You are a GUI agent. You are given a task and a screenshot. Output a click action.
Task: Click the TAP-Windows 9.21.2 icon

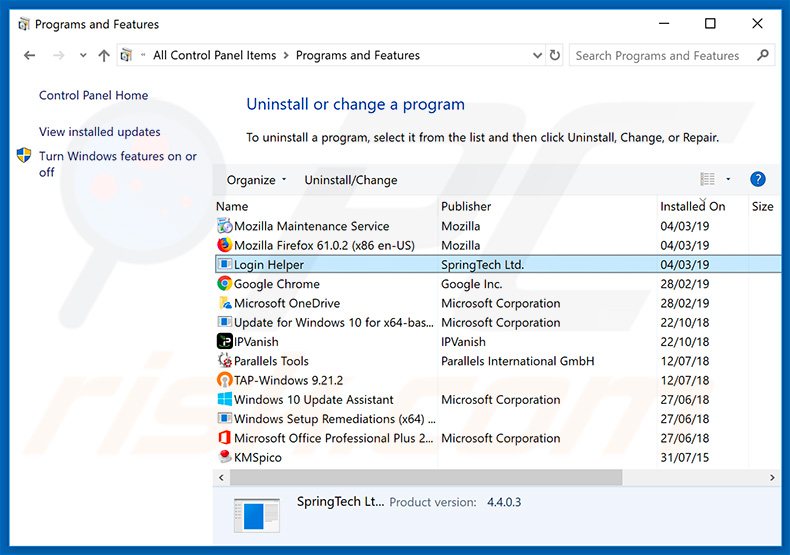225,379
